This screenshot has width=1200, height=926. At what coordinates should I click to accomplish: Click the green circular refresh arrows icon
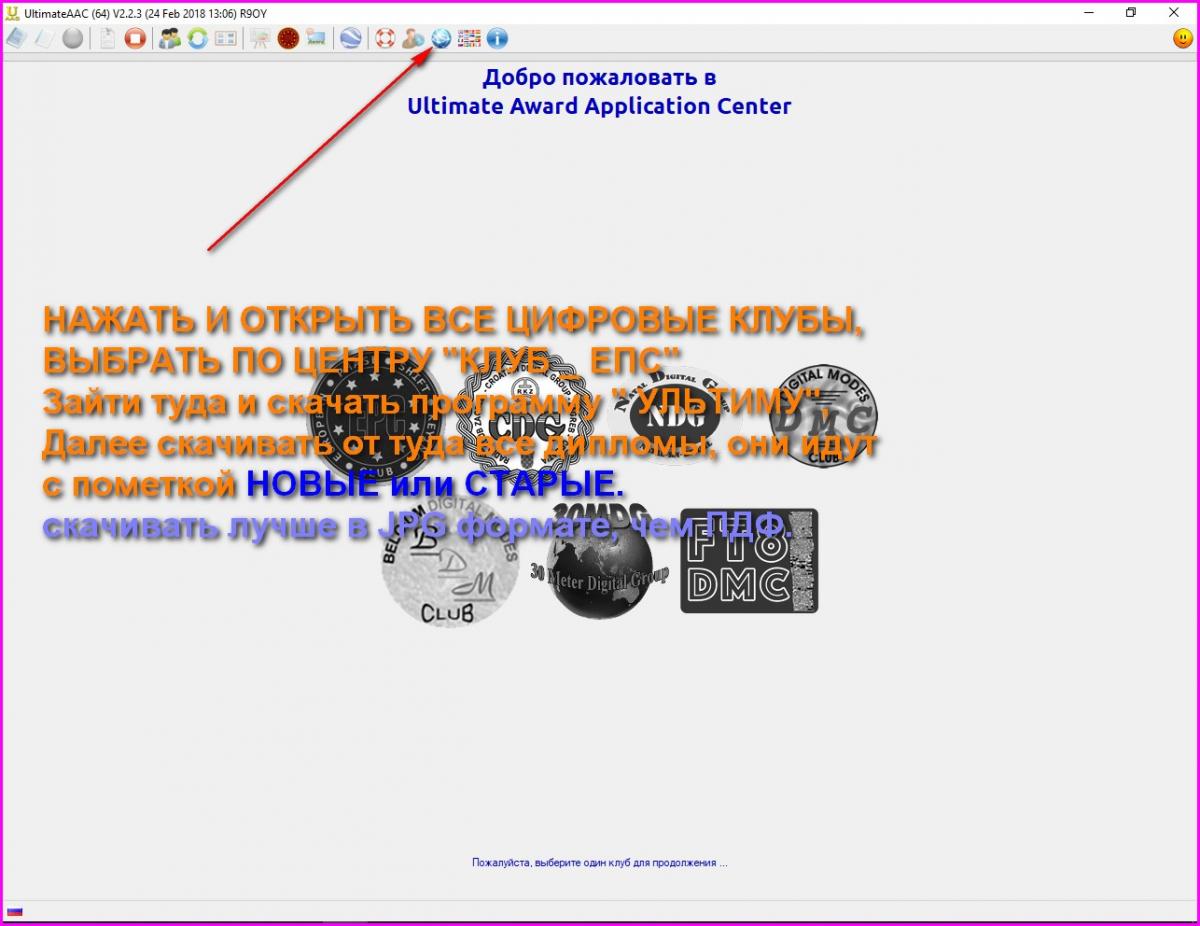(197, 39)
